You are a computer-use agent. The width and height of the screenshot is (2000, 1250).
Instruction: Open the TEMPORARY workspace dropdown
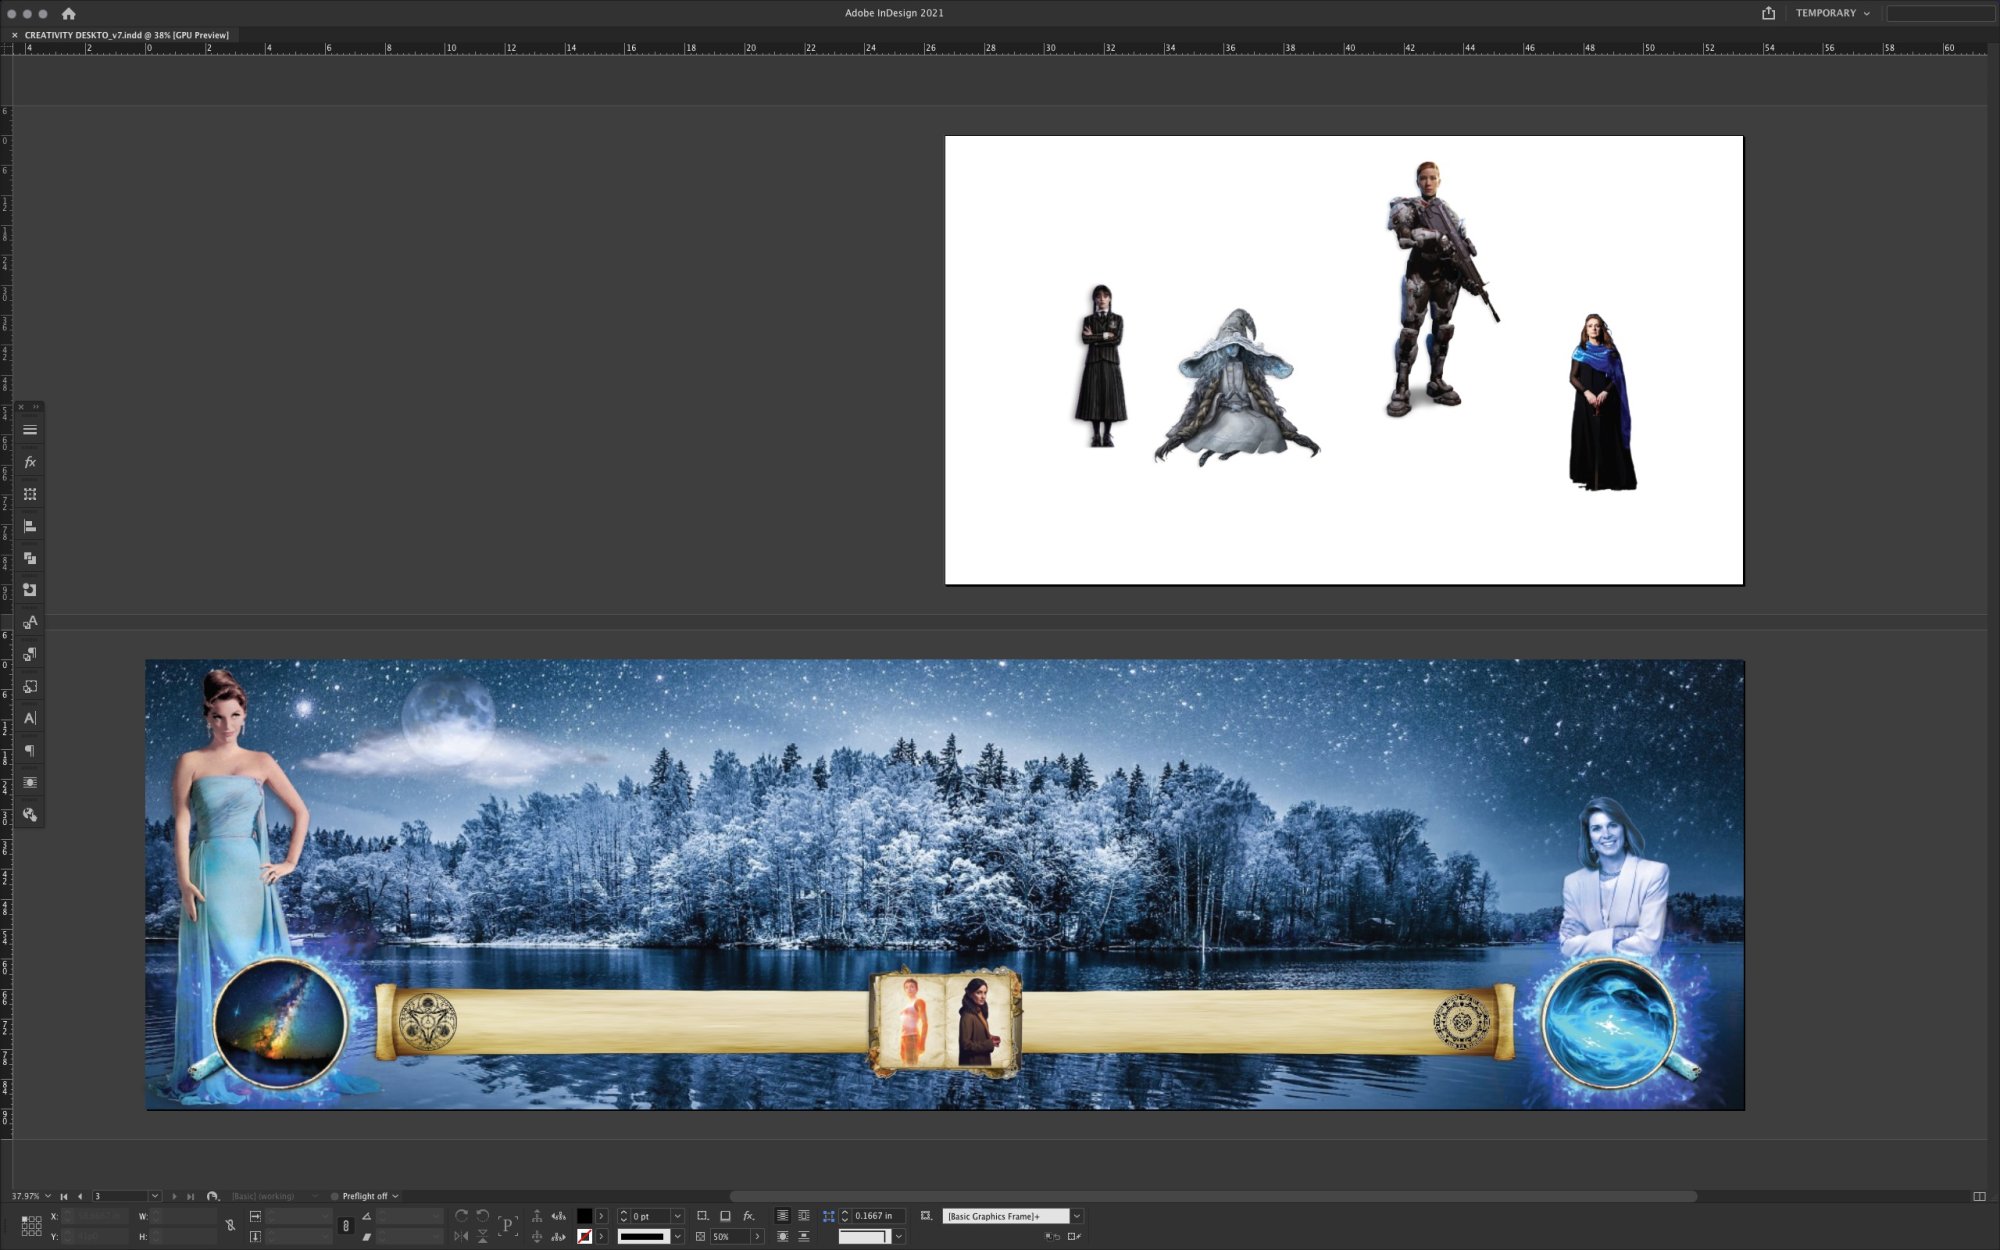pyautogui.click(x=1832, y=13)
